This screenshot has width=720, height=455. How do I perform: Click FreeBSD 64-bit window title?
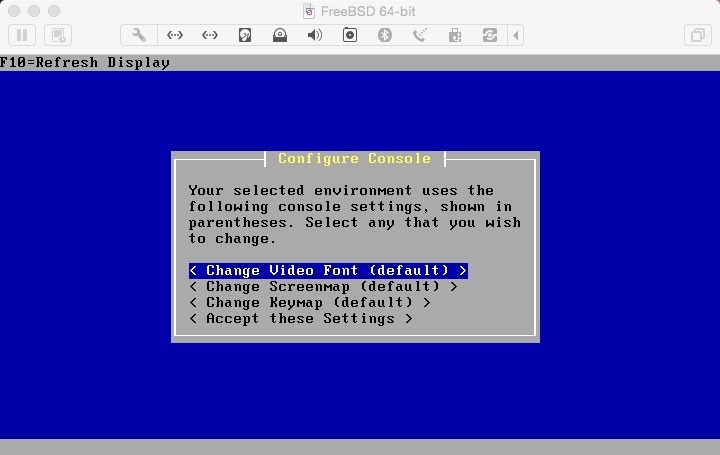[368, 11]
